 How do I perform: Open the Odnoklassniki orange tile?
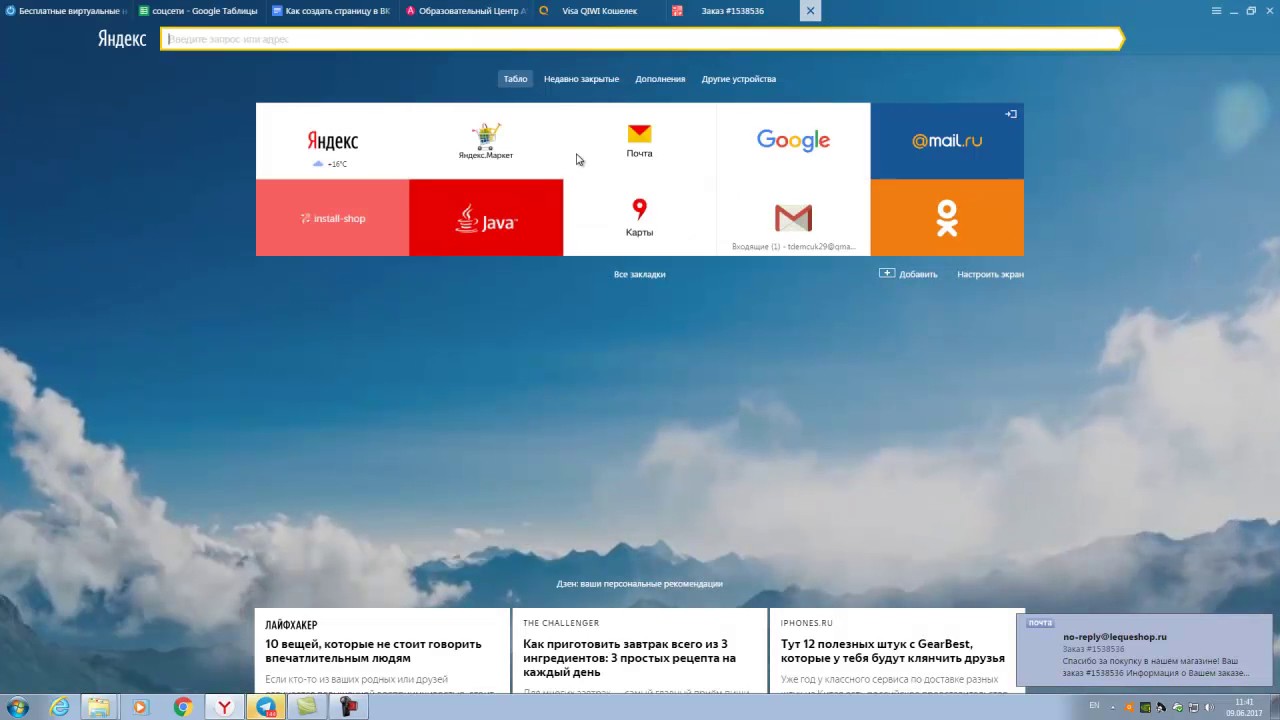pos(947,218)
